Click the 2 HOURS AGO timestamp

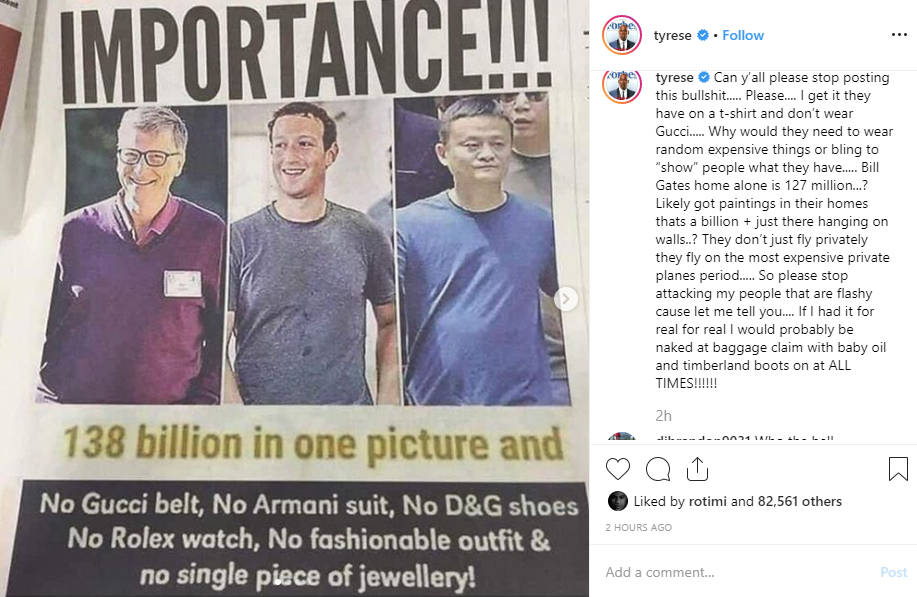[x=640, y=527]
